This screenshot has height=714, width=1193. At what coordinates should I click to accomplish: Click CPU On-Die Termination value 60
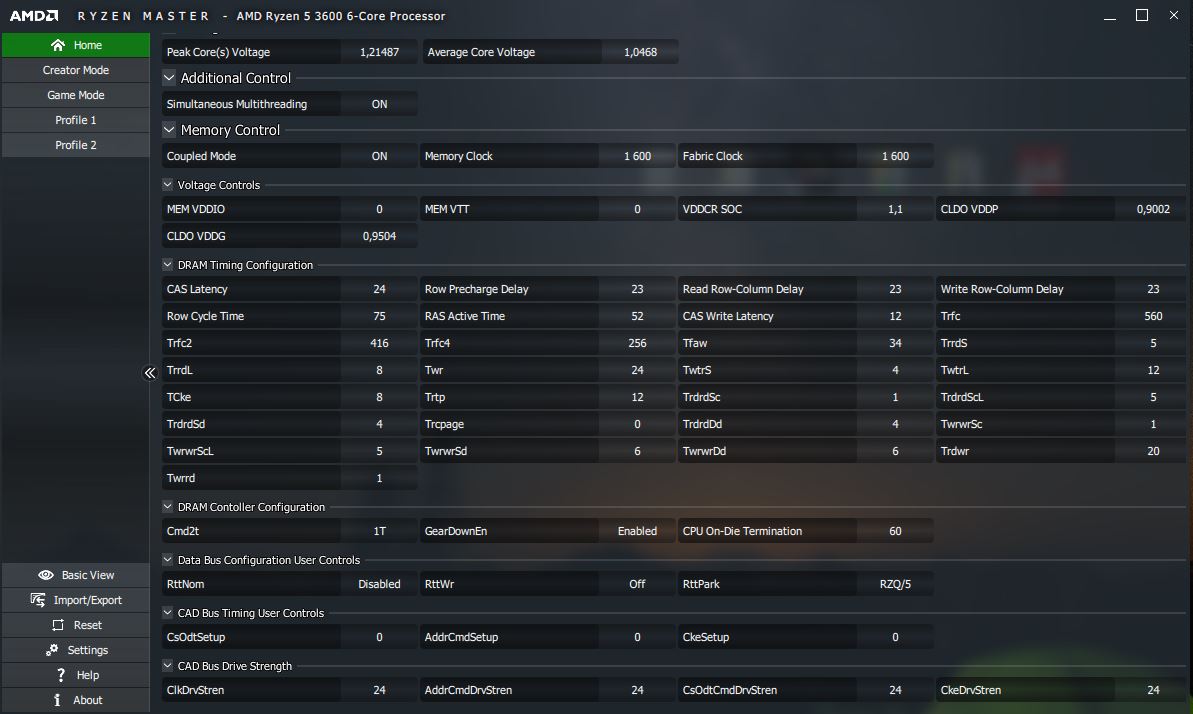click(x=895, y=531)
